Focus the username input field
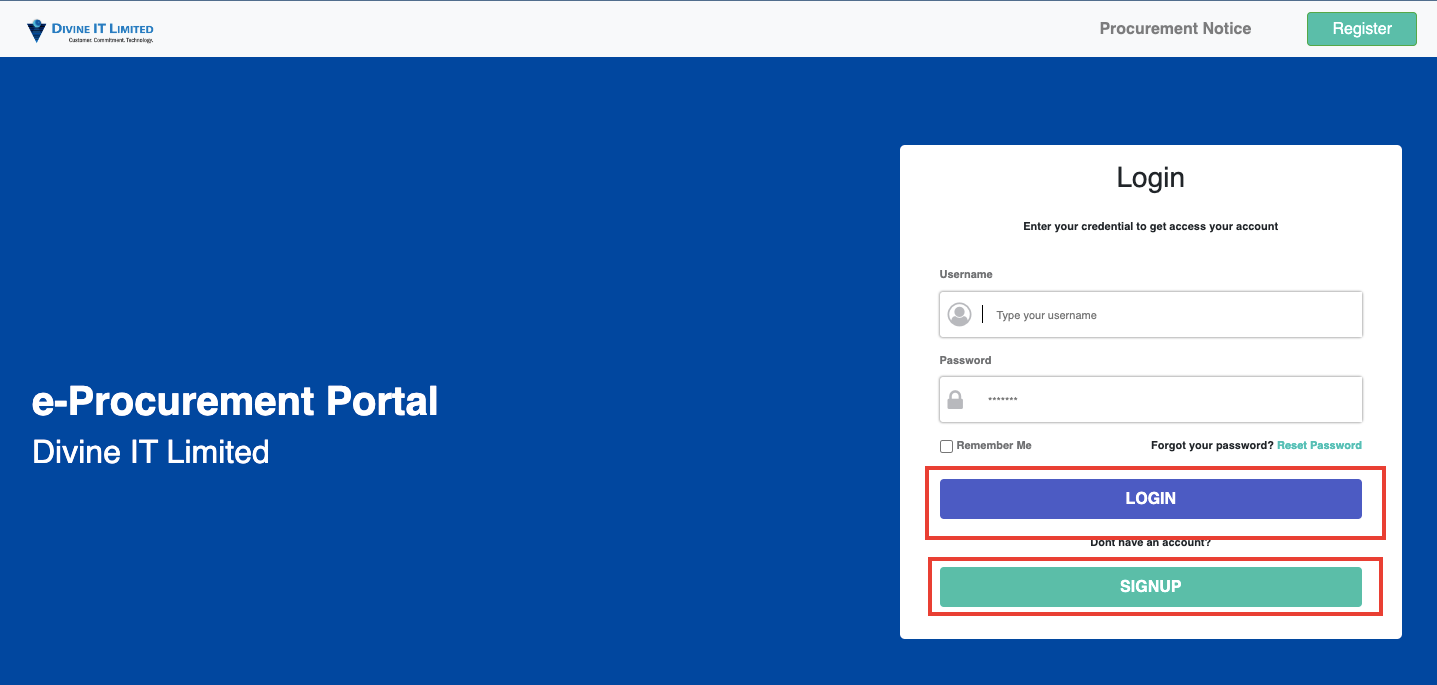 [x=1150, y=315]
